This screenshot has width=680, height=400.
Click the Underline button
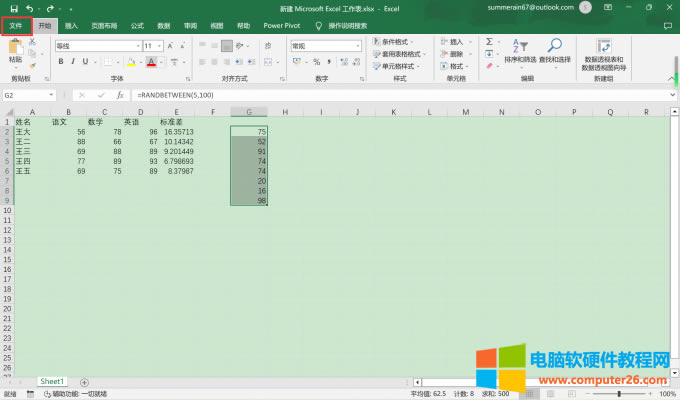click(x=87, y=61)
